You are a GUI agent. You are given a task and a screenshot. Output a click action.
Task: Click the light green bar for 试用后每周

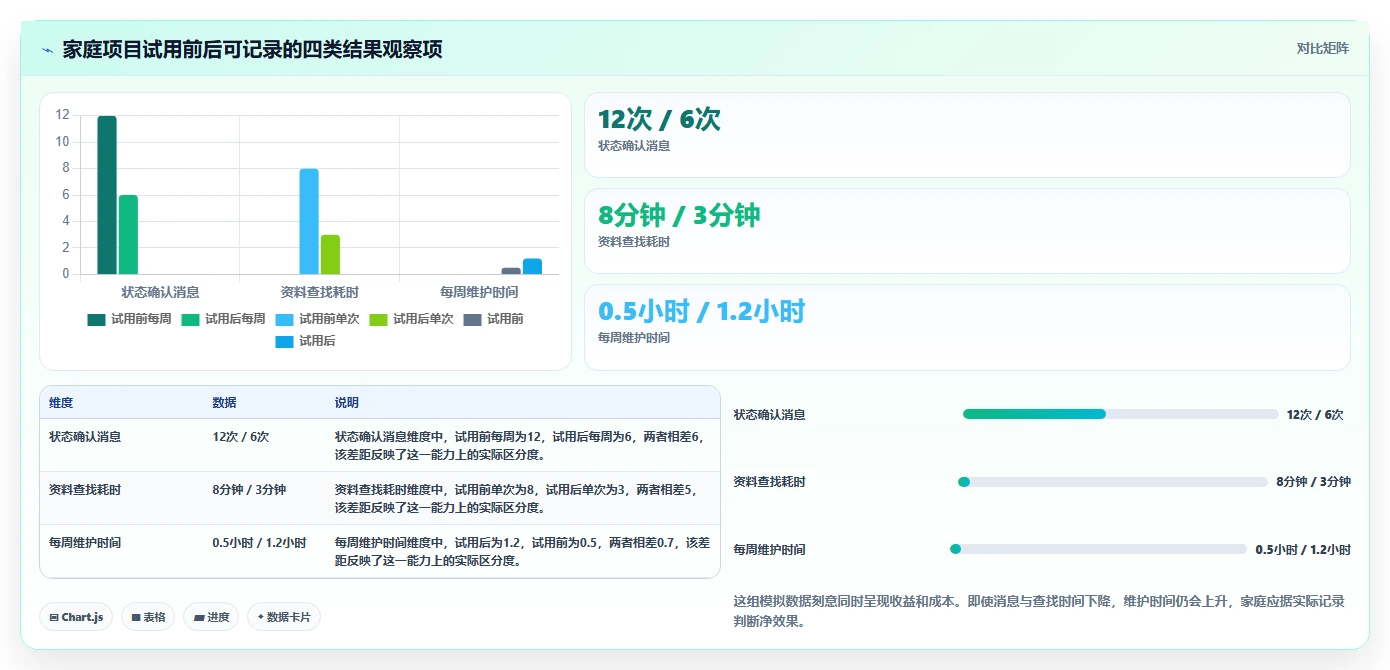click(128, 235)
